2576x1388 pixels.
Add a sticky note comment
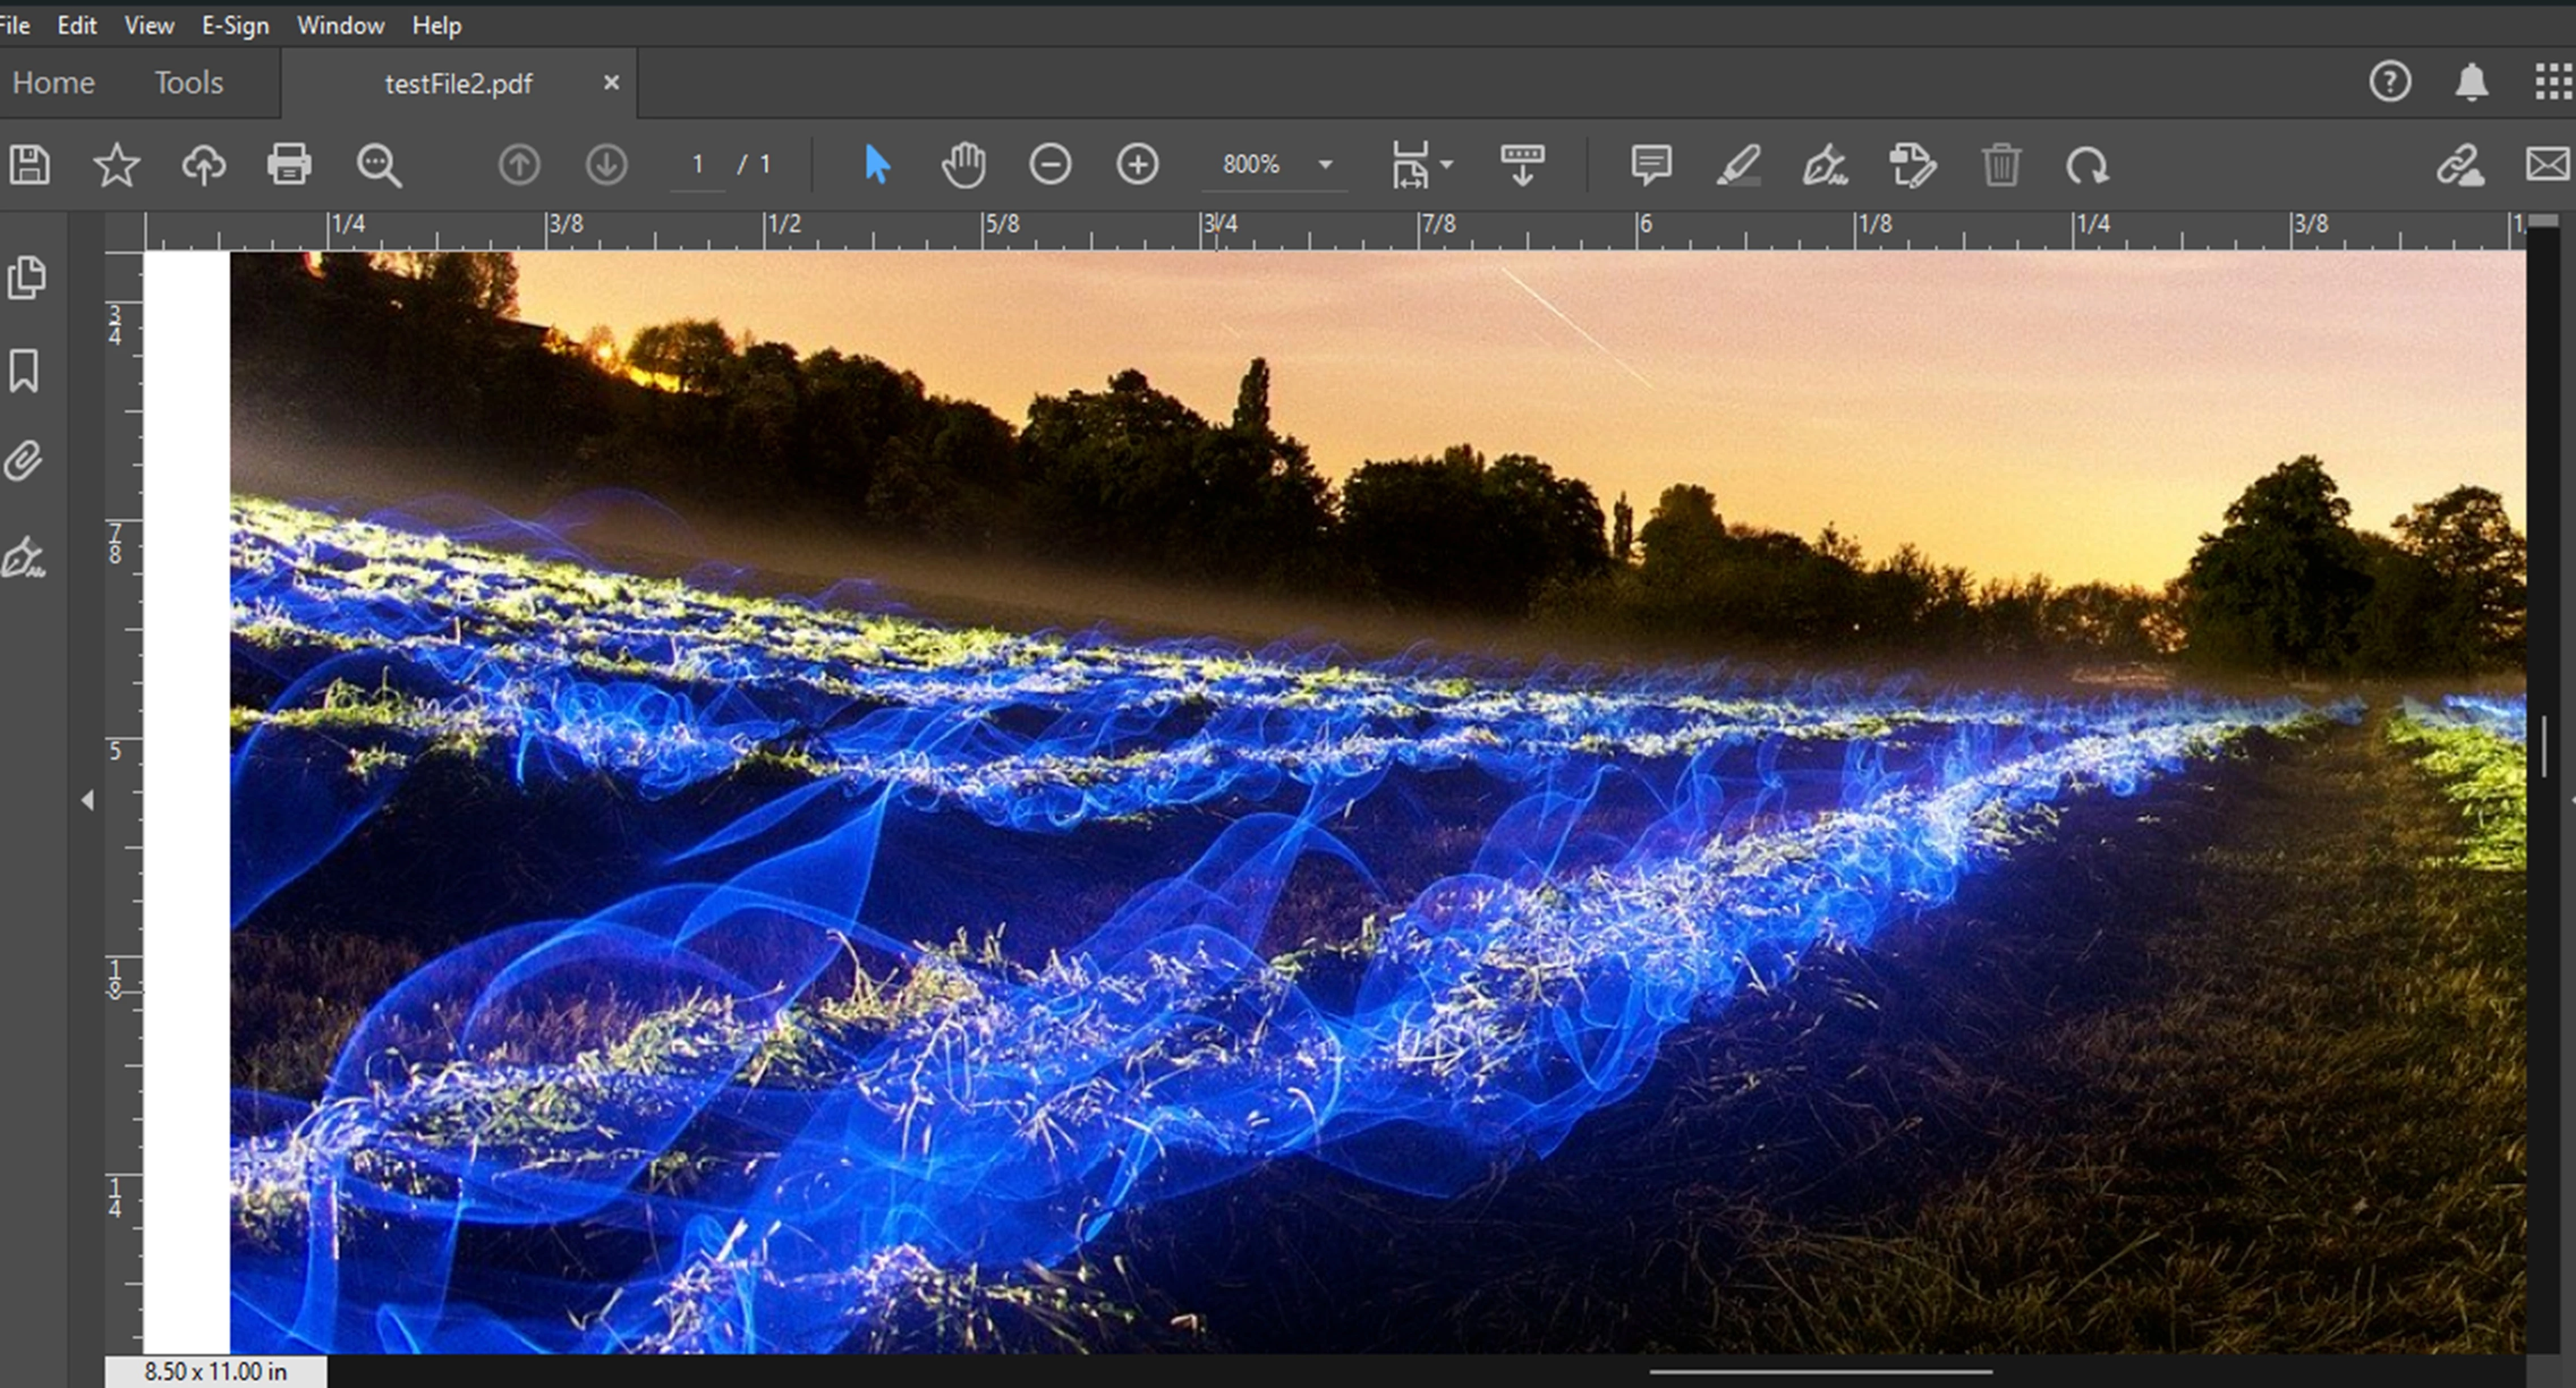(1650, 165)
